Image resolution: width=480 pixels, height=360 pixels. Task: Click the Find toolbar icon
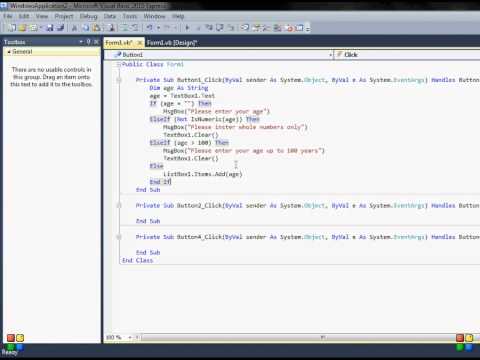coord(112,28)
